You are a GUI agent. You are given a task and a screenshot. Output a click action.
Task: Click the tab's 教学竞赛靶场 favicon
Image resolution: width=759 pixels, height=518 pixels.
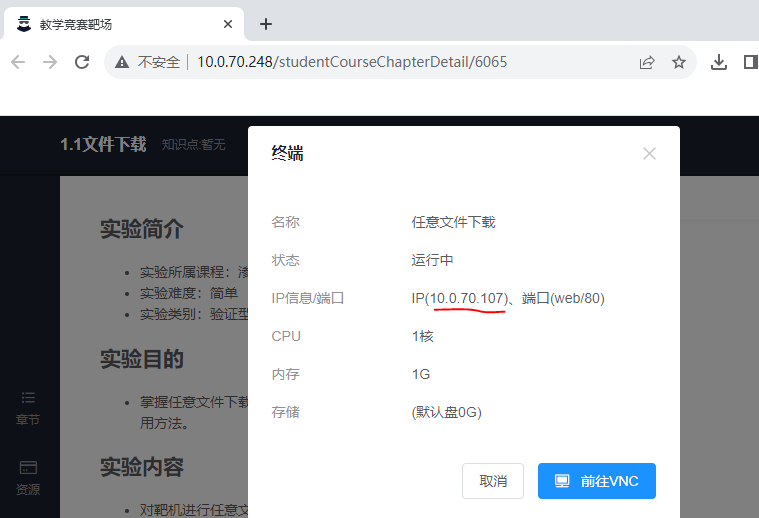coord(24,24)
